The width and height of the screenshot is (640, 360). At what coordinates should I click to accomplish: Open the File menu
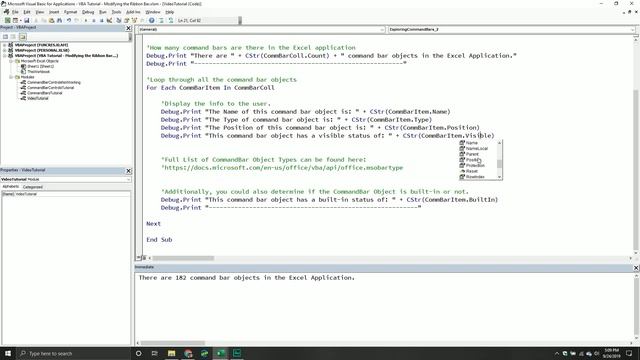tap(15, 12)
